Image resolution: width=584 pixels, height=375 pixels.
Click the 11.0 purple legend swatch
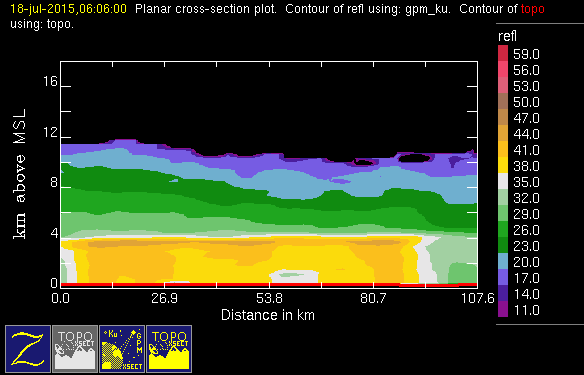coord(503,309)
